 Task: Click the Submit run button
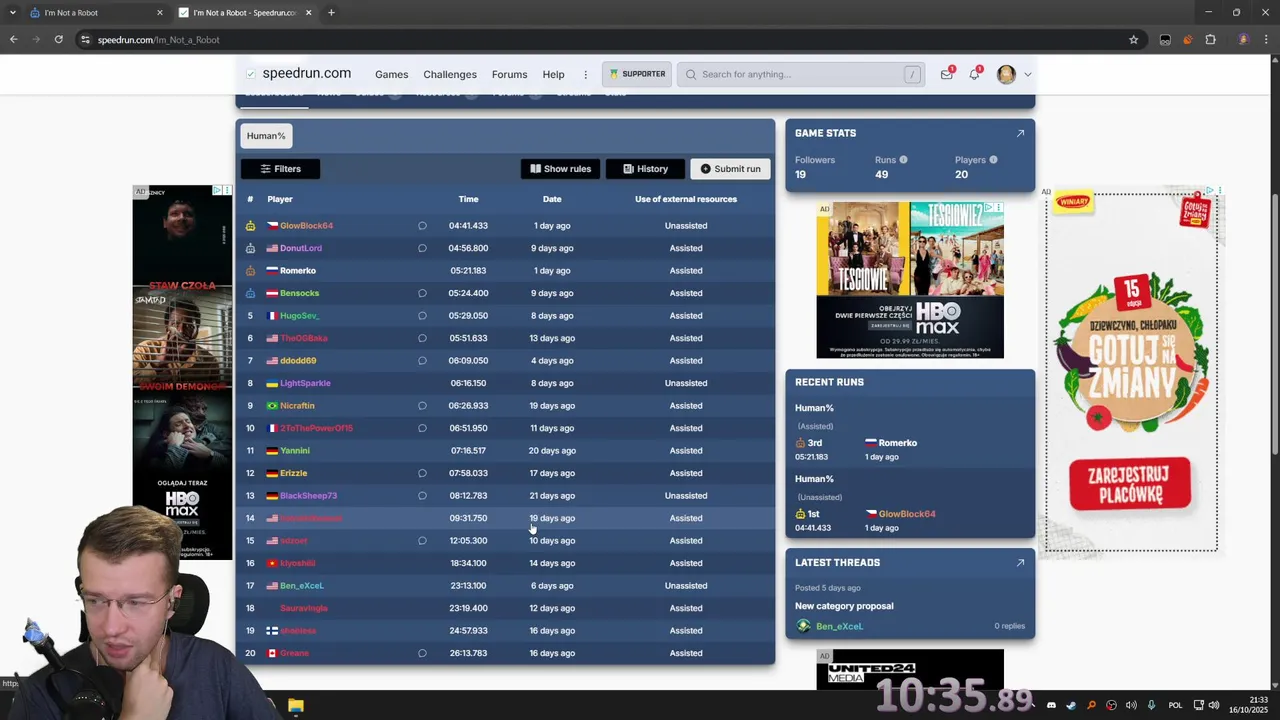[x=730, y=169]
